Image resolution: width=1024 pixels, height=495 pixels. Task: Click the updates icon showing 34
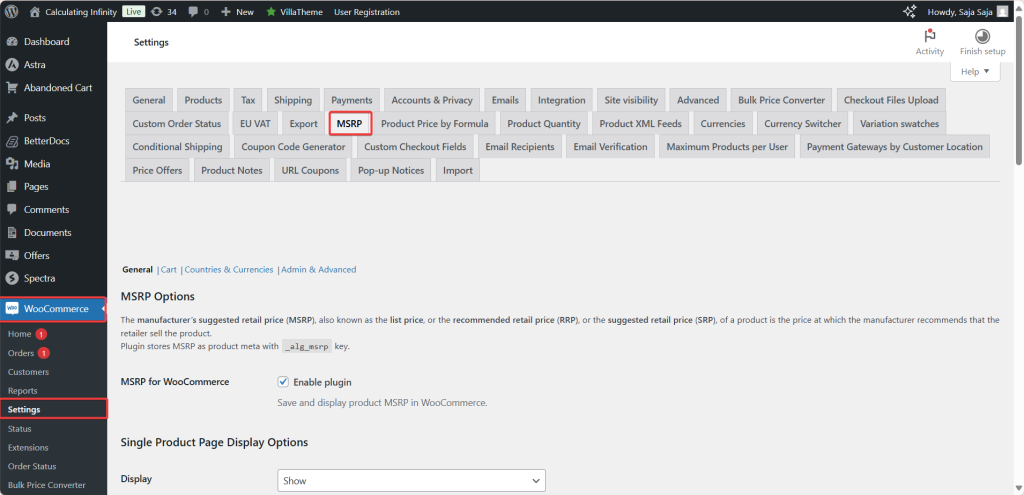point(156,12)
